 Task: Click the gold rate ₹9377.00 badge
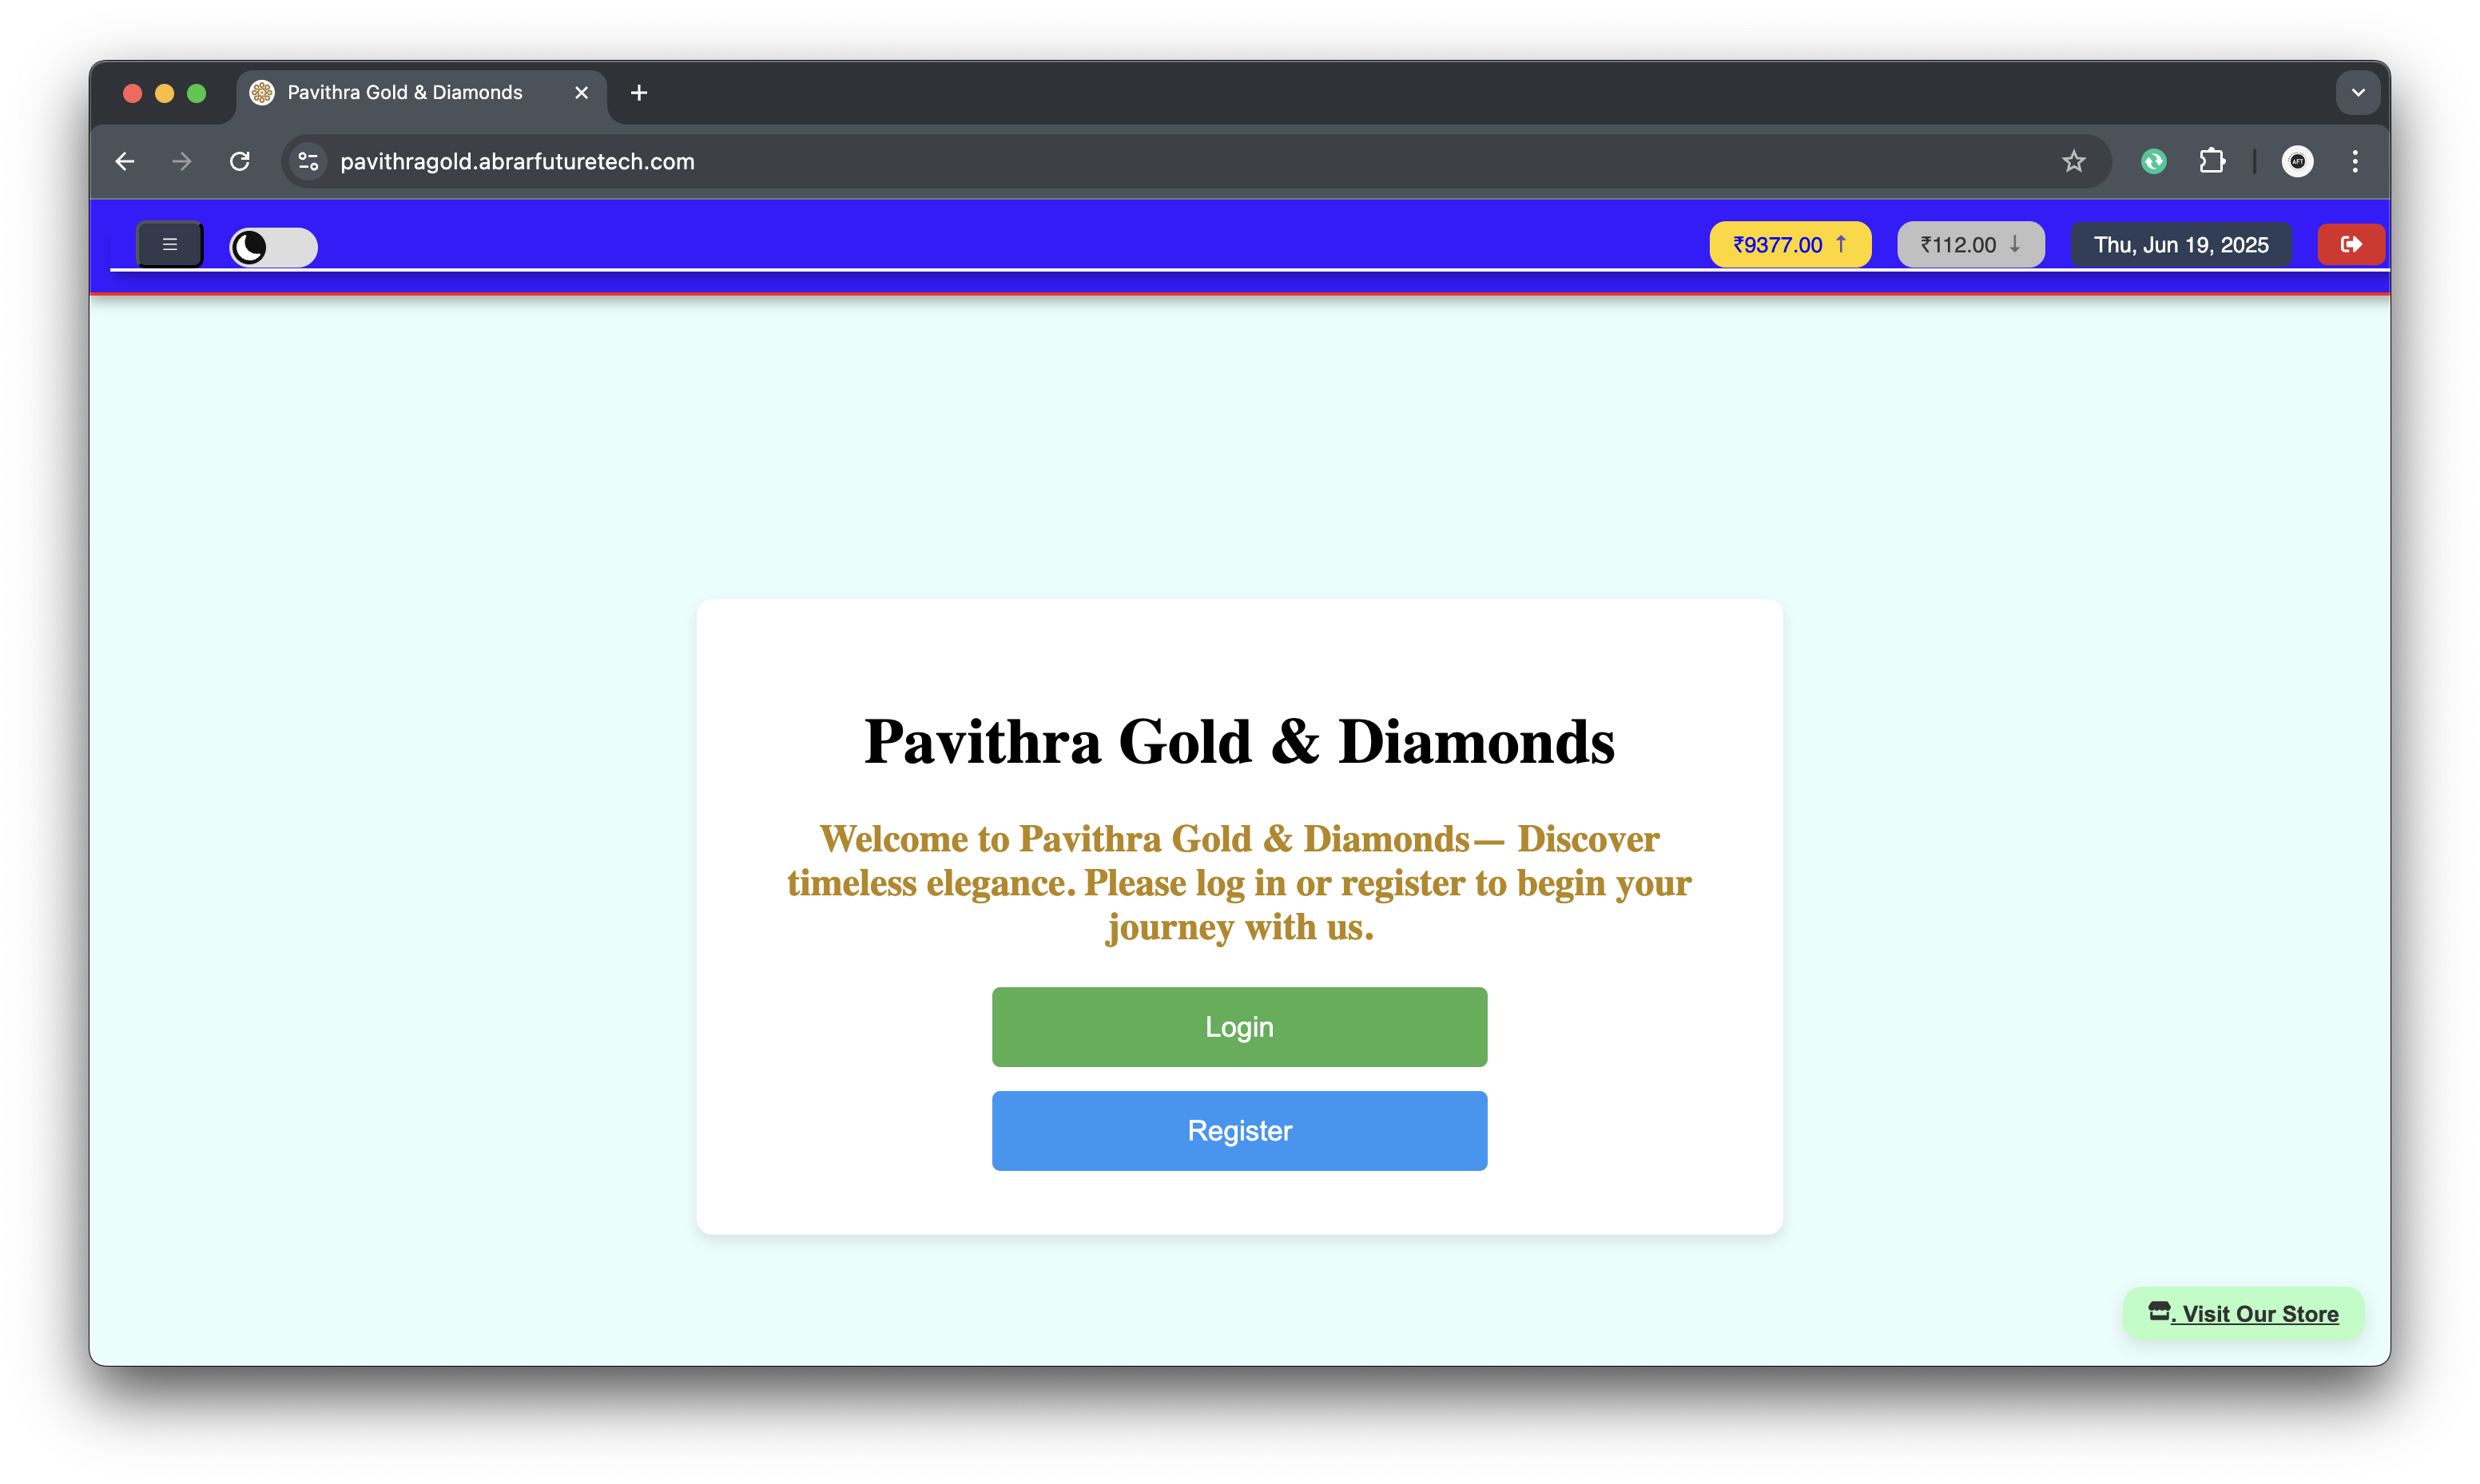pyautogui.click(x=1789, y=244)
